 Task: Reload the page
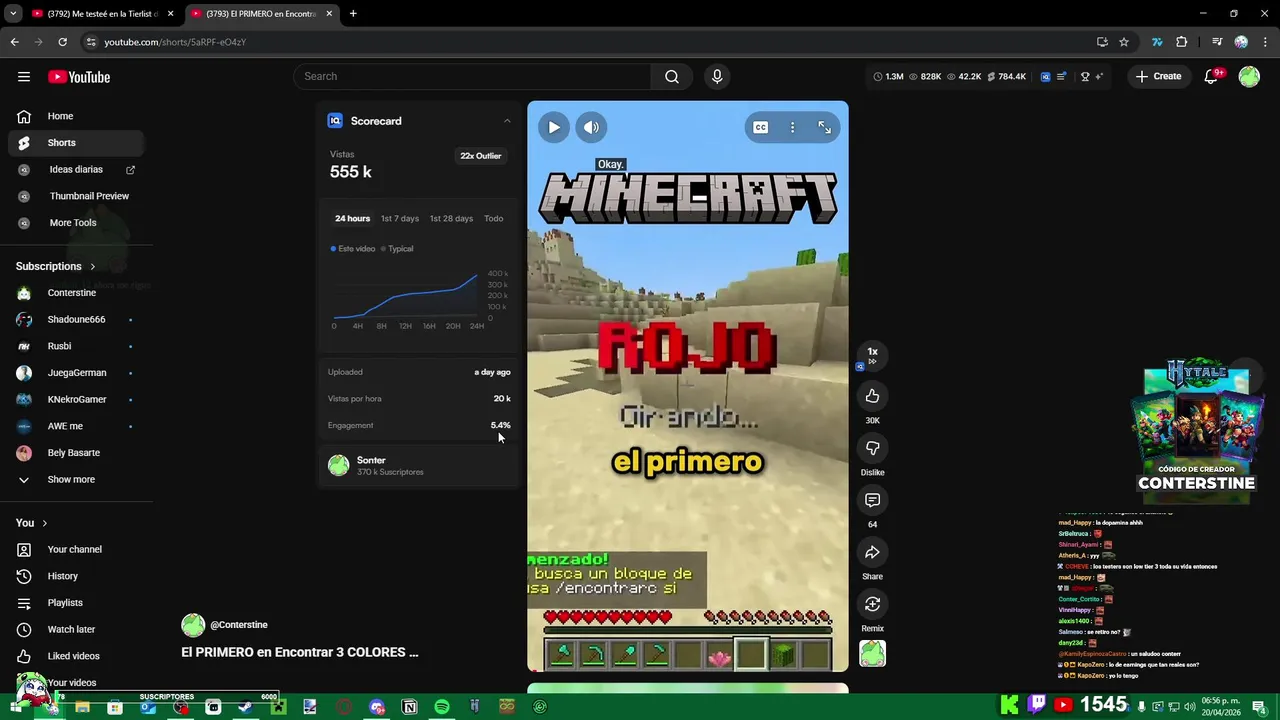(x=62, y=42)
